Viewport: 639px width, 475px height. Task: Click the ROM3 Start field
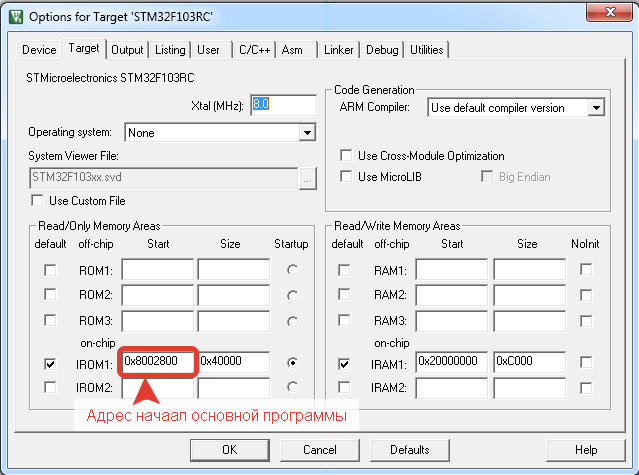158,321
